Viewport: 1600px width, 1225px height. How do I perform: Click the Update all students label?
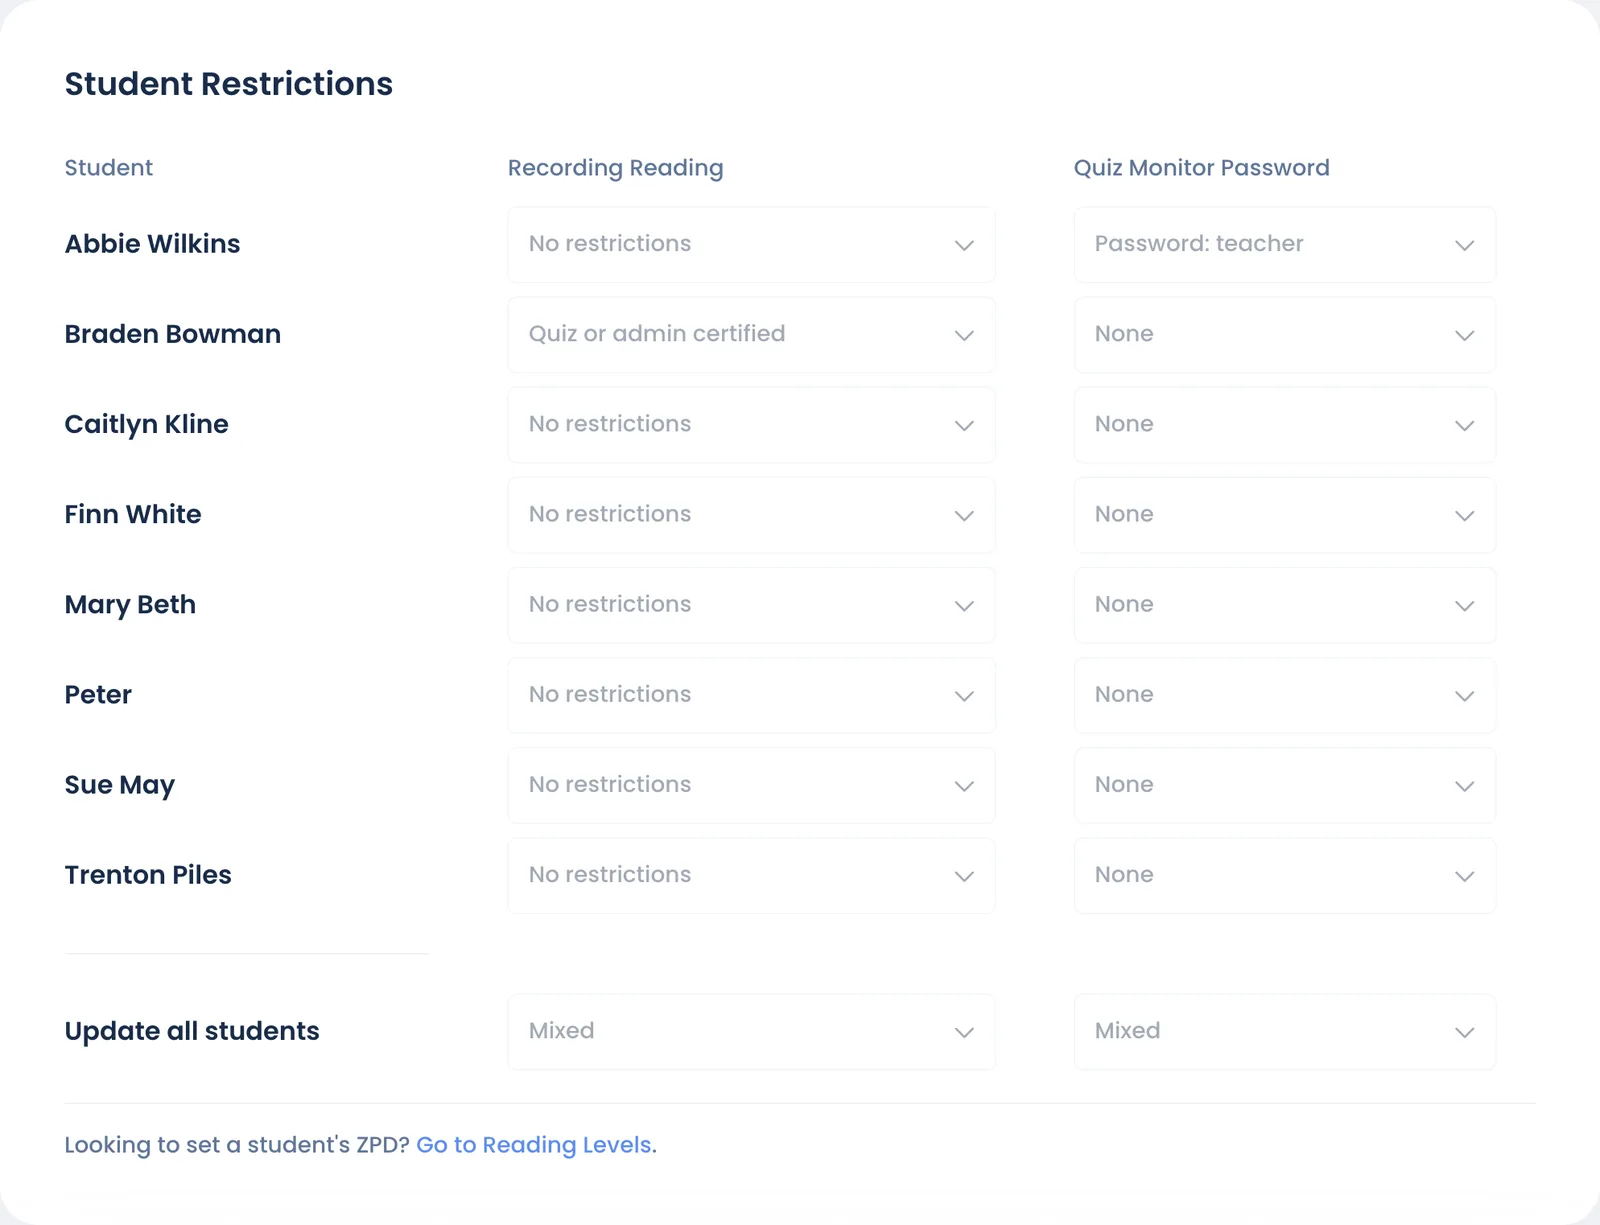pyautogui.click(x=192, y=1031)
